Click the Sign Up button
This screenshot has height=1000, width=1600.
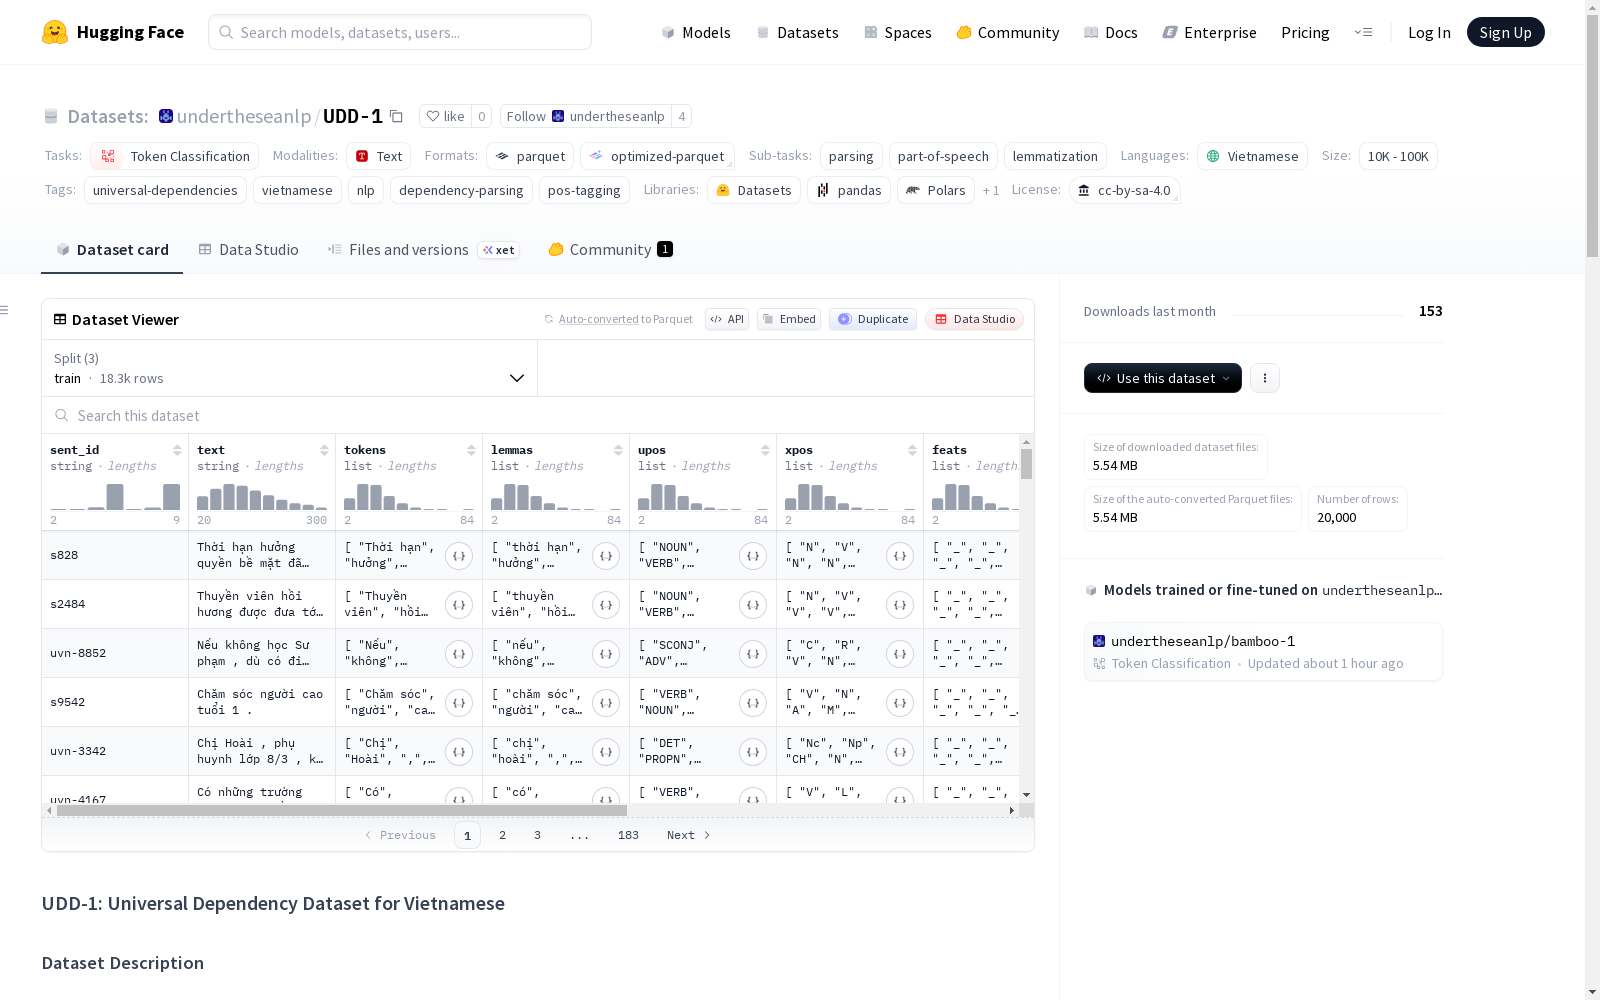pos(1506,32)
